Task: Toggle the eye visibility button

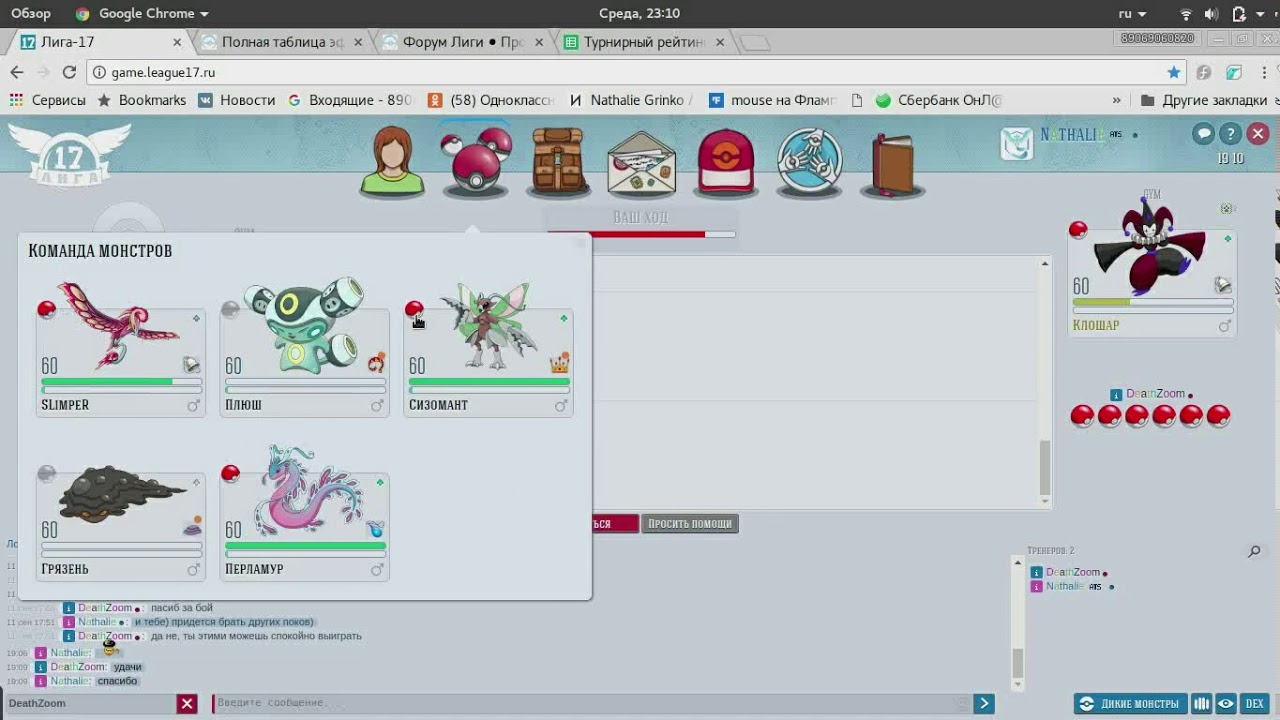Action: (x=1226, y=704)
